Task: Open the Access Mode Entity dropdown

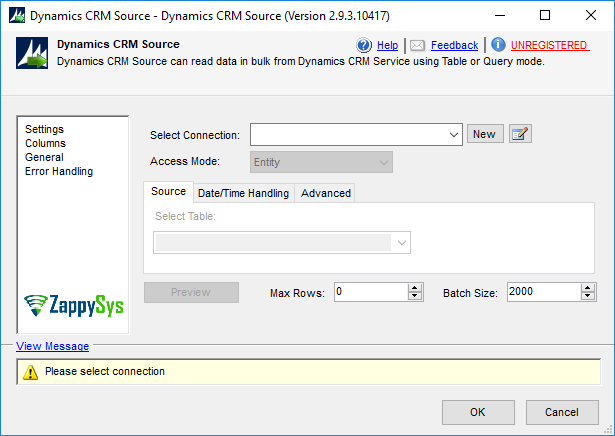Action: (x=321, y=162)
